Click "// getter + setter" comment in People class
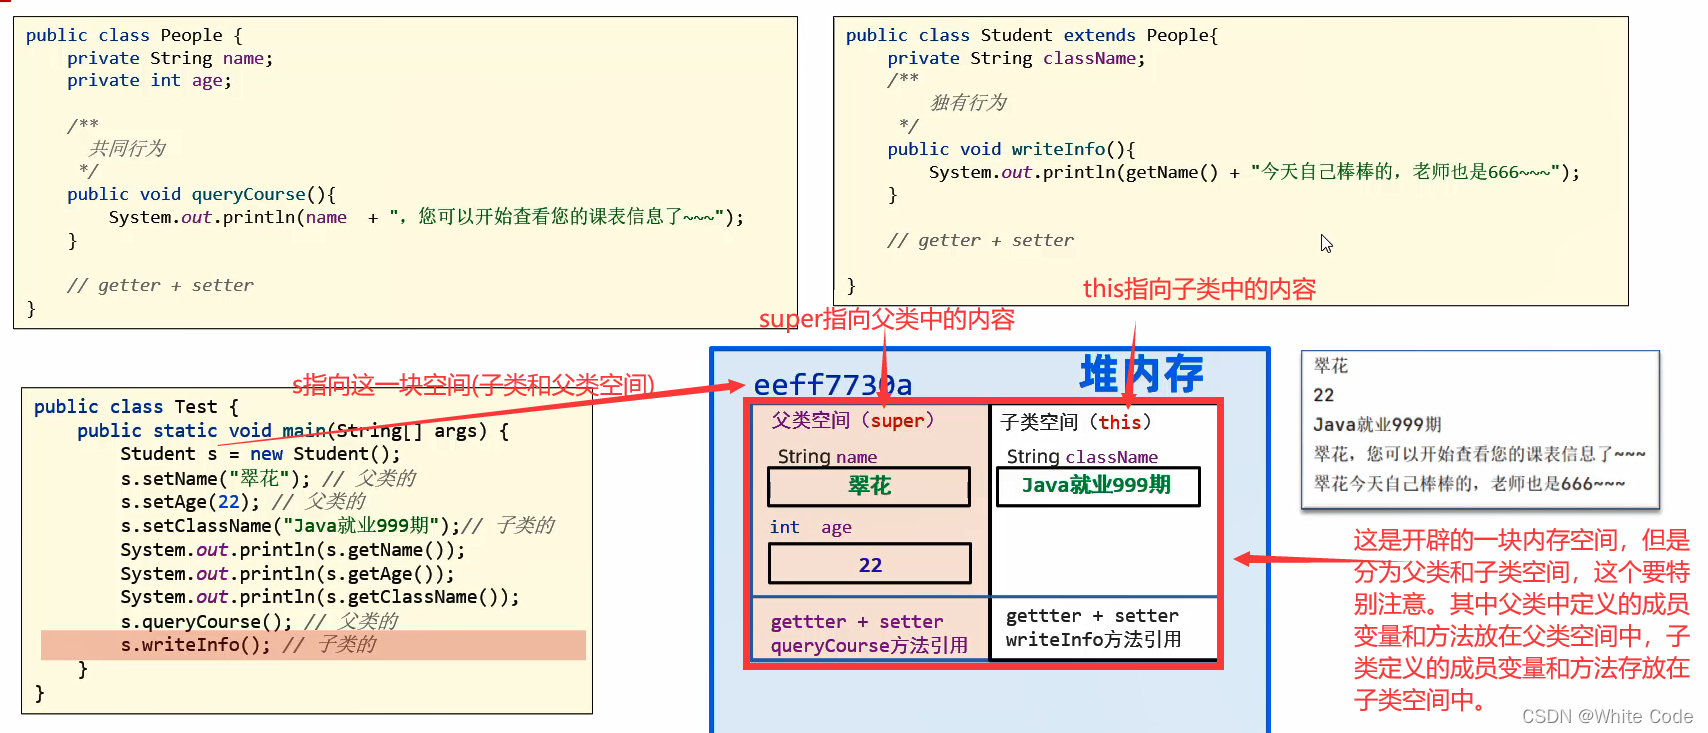1708x733 pixels. pyautogui.click(x=160, y=285)
